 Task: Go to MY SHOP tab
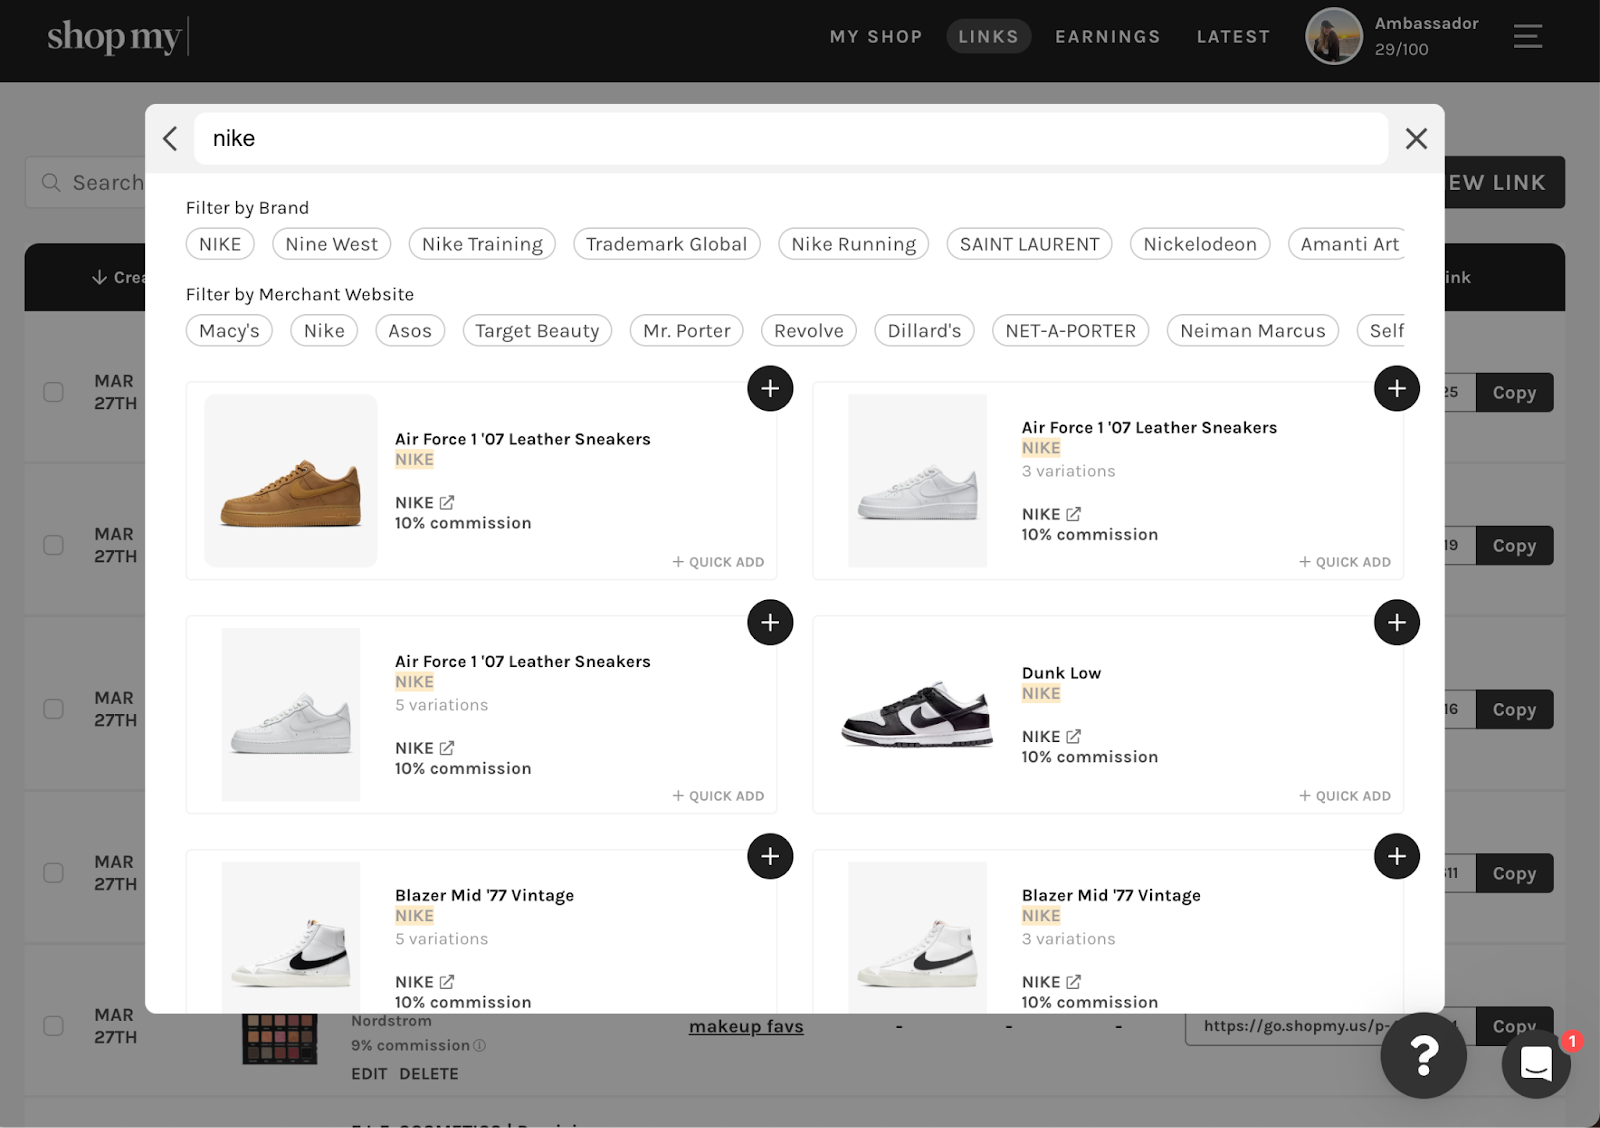[876, 37]
